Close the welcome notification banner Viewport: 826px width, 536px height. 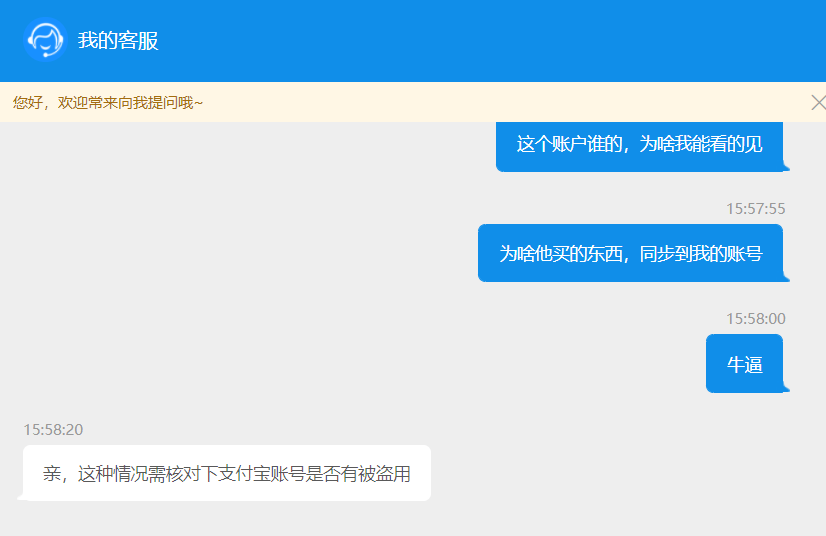pos(818,102)
